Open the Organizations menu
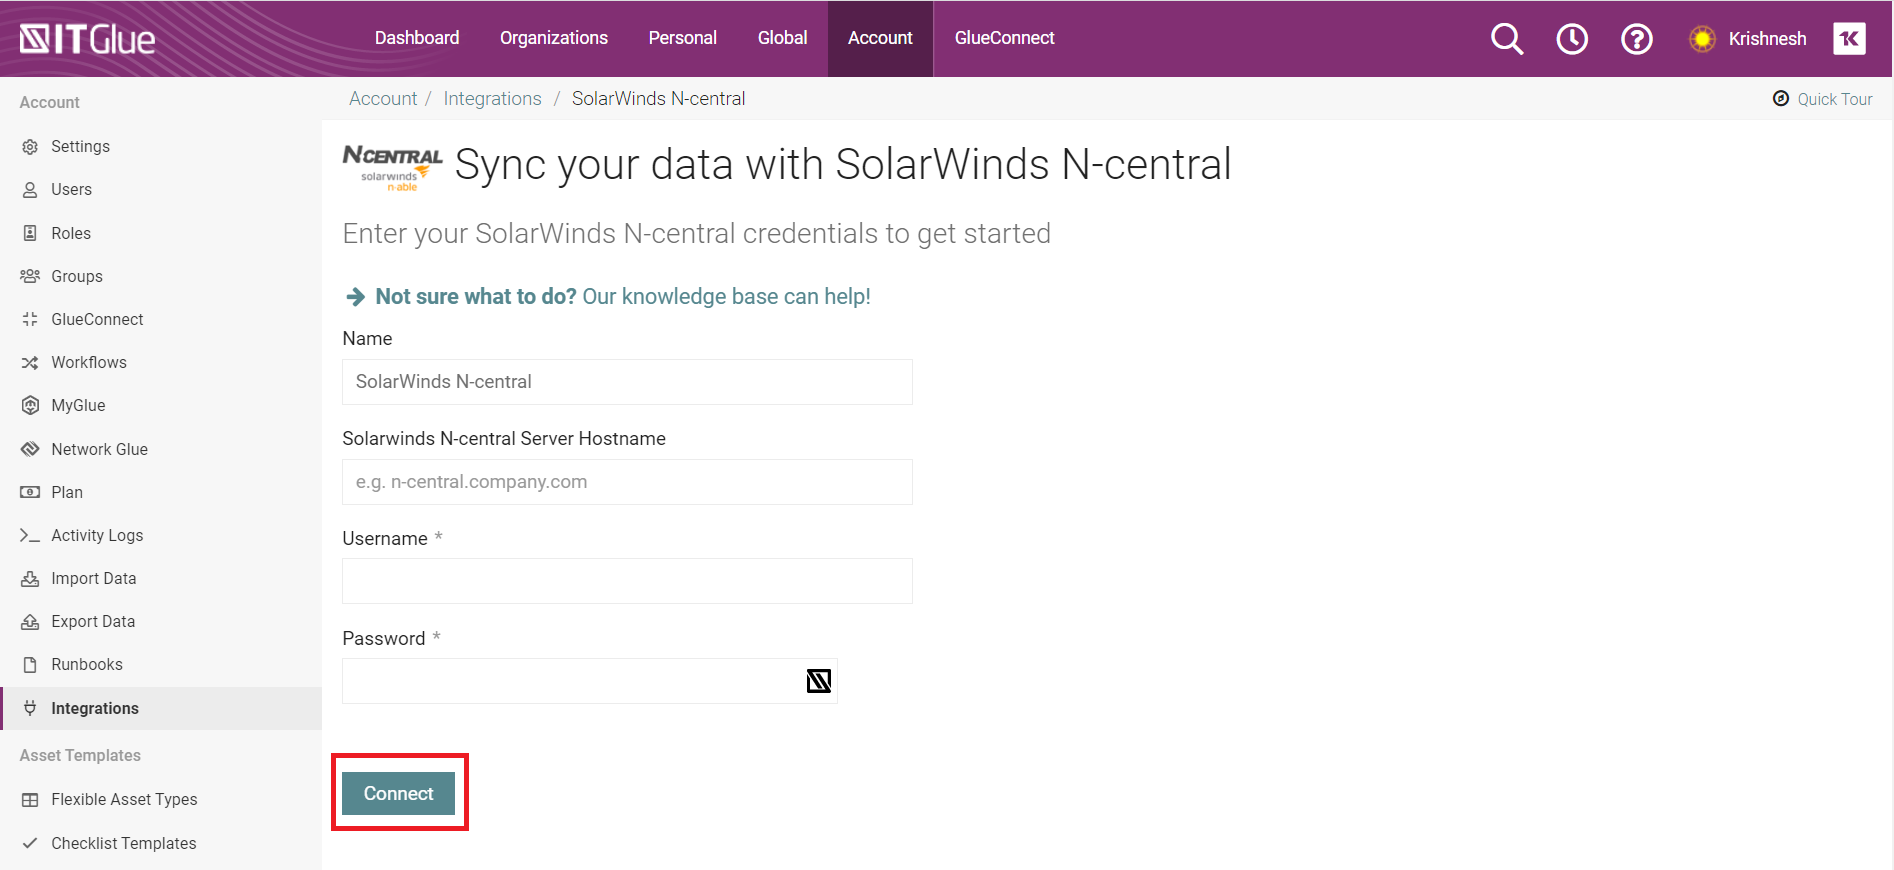Screen dimensions: 1894x870 point(554,38)
